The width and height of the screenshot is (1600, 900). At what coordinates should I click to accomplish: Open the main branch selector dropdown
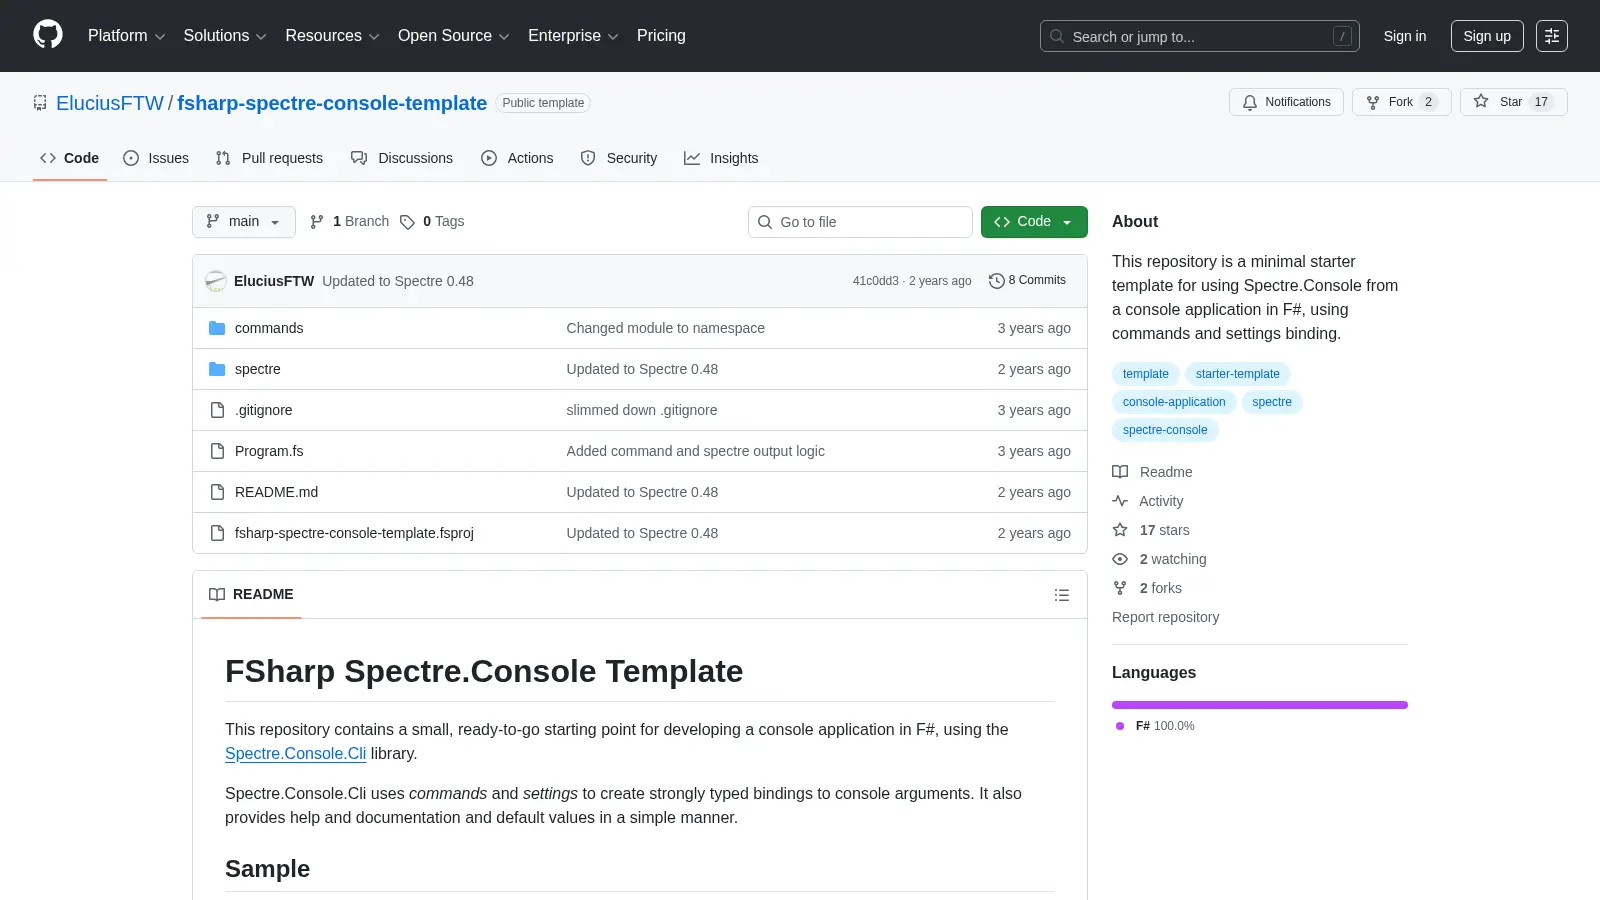[244, 222]
